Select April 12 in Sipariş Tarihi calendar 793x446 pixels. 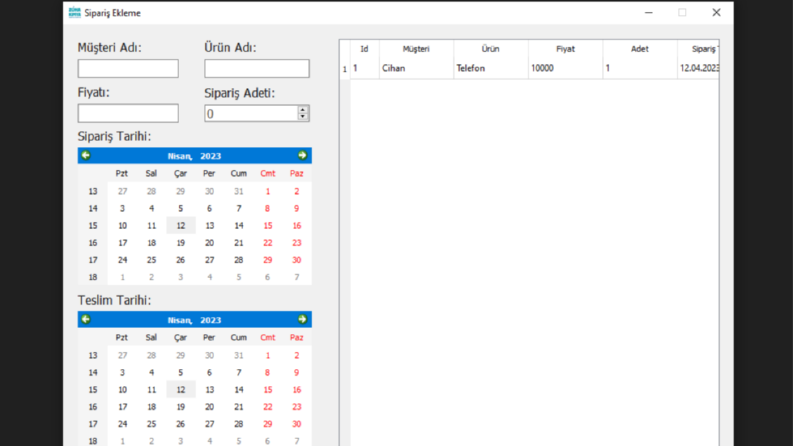pos(181,226)
